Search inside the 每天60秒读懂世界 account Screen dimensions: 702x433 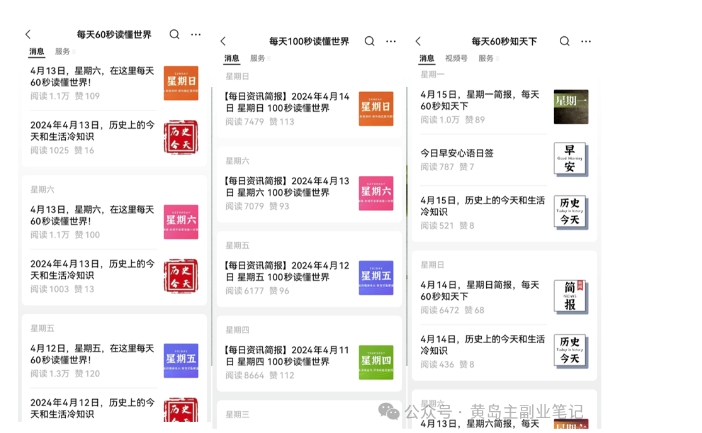(174, 34)
